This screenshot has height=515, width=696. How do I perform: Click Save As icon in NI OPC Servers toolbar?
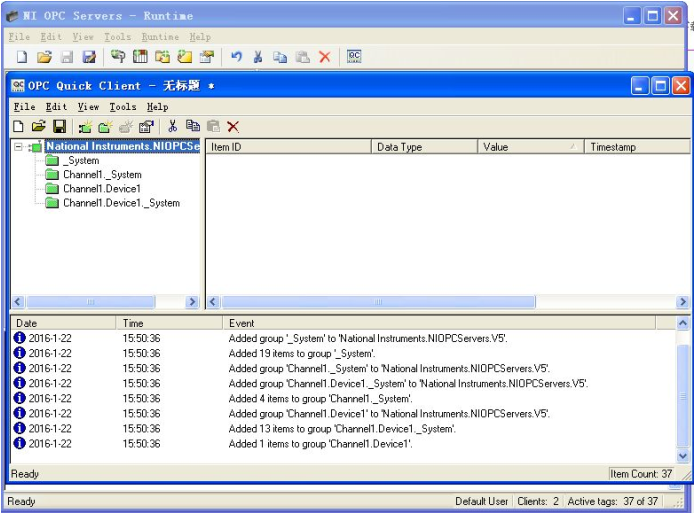[89, 57]
